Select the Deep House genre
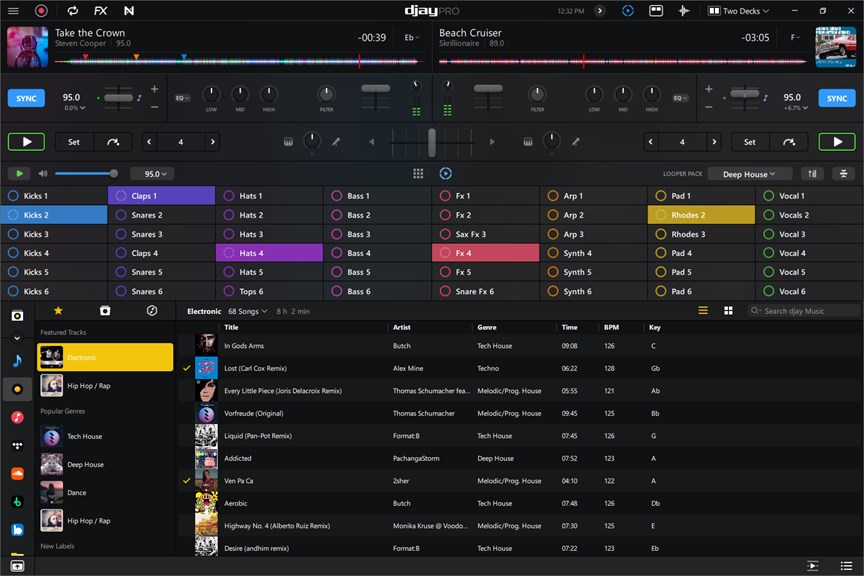 (x=105, y=465)
